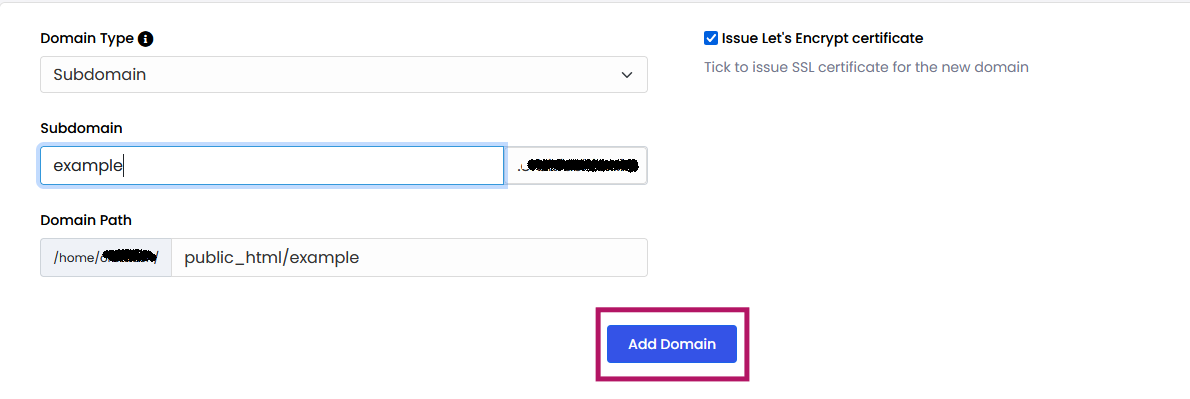Click the 'Issue Let's Encrypt certificate' label text
The height and width of the screenshot is (399, 1190).
click(x=823, y=38)
